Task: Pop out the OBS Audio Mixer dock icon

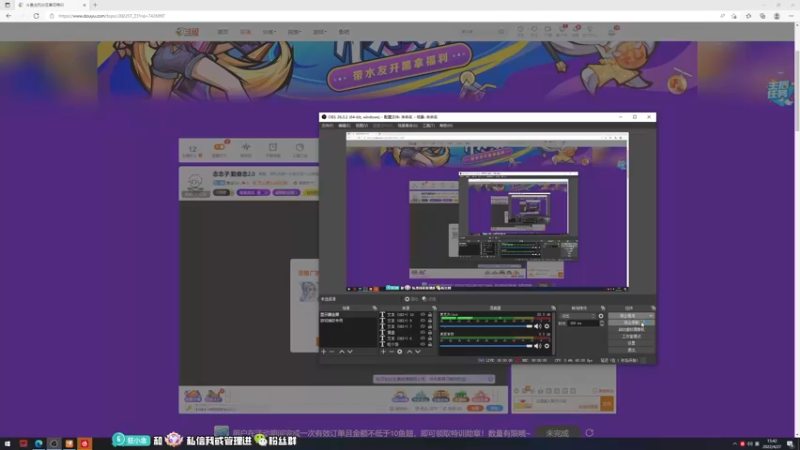Action: coord(553,308)
